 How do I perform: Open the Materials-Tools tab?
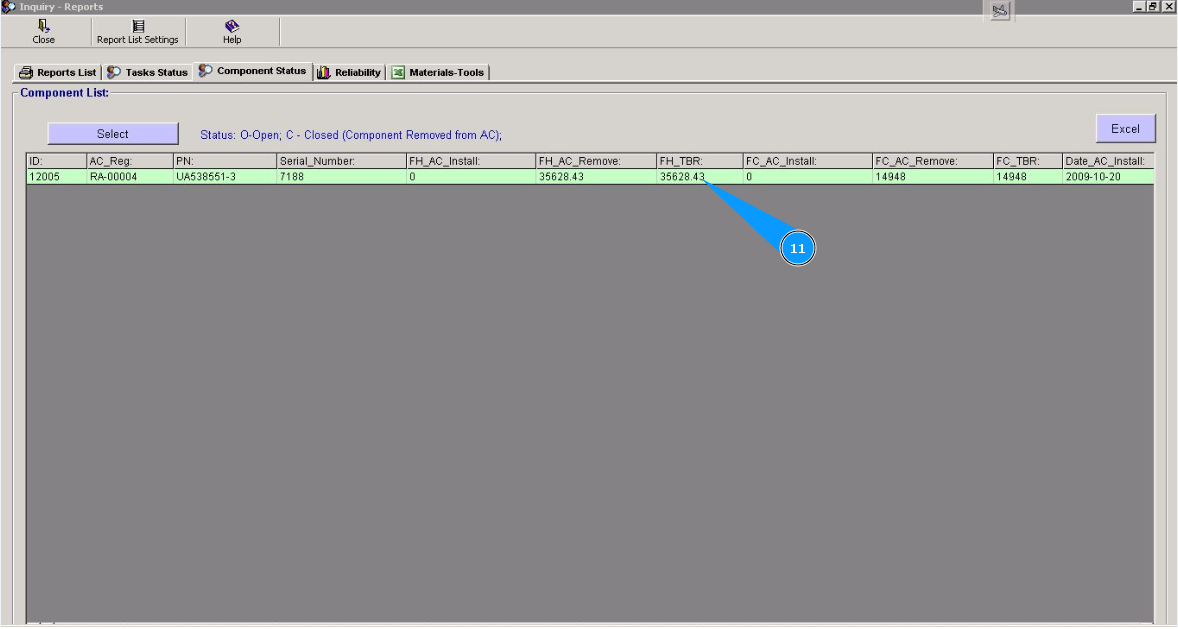point(439,72)
